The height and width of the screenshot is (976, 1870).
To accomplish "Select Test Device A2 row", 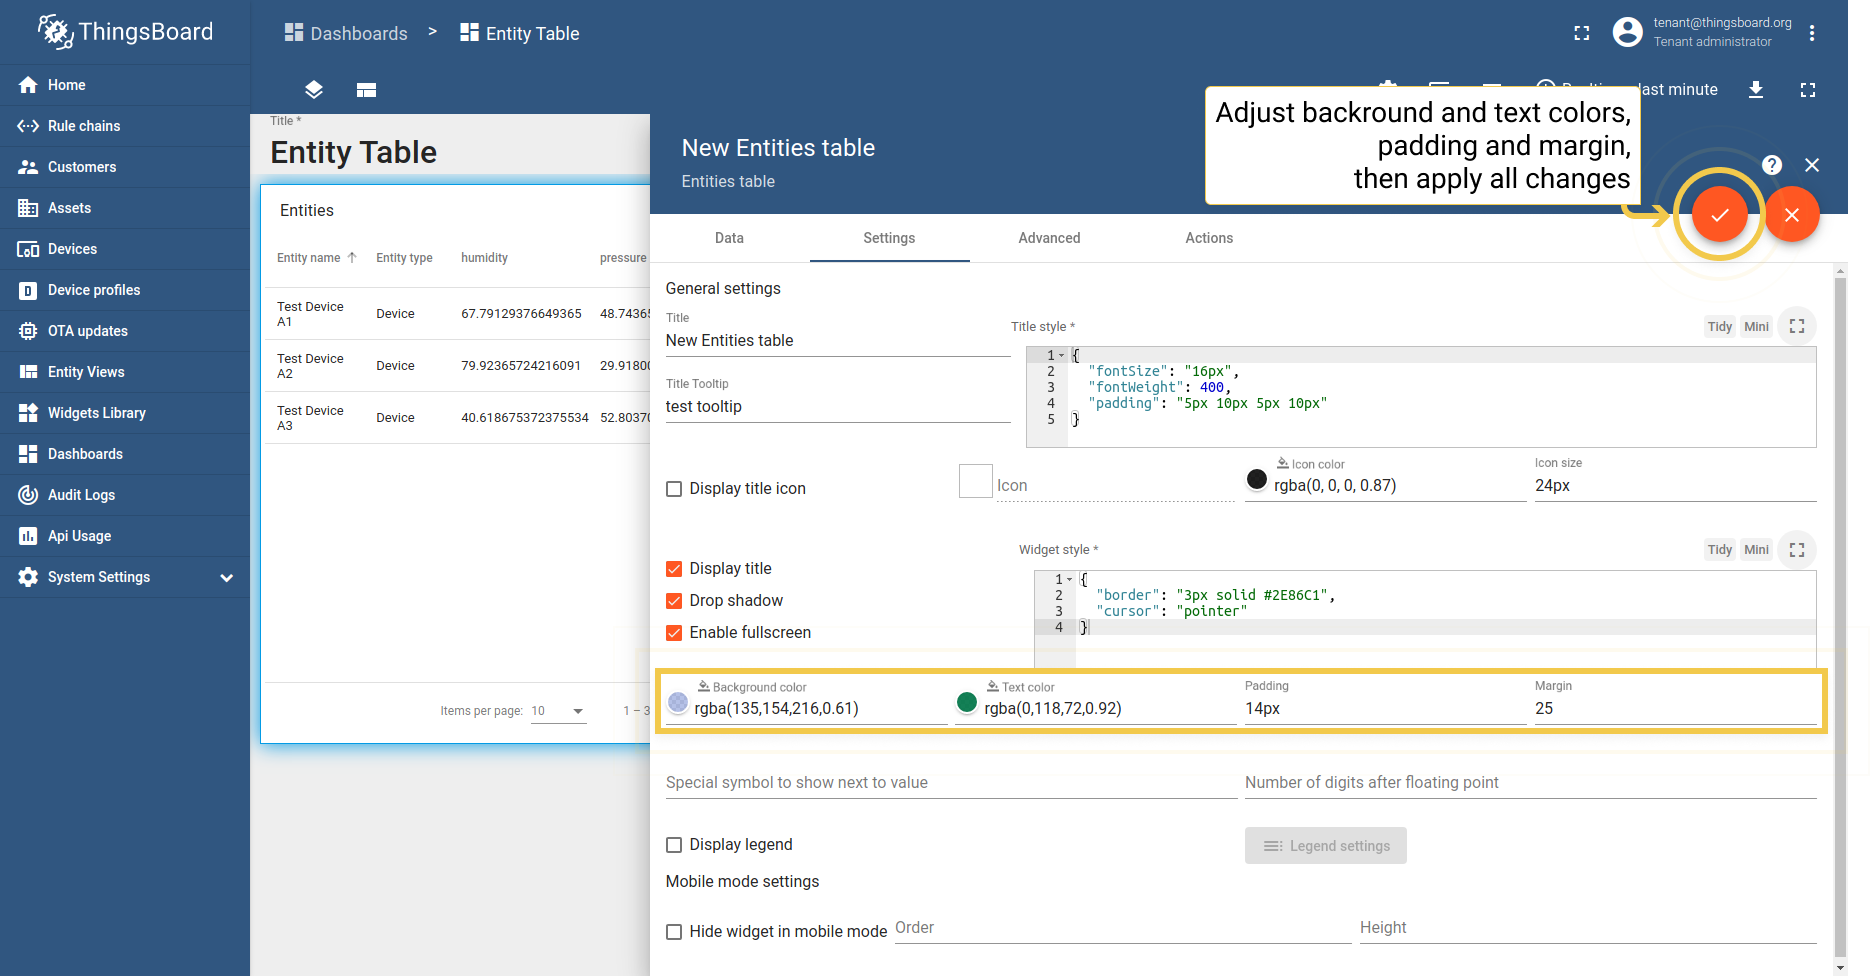I will [456, 366].
